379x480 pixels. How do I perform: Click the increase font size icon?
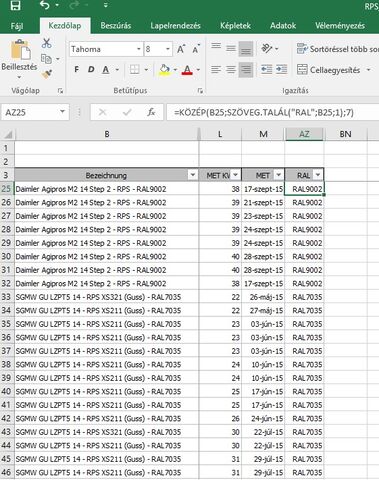click(181, 49)
